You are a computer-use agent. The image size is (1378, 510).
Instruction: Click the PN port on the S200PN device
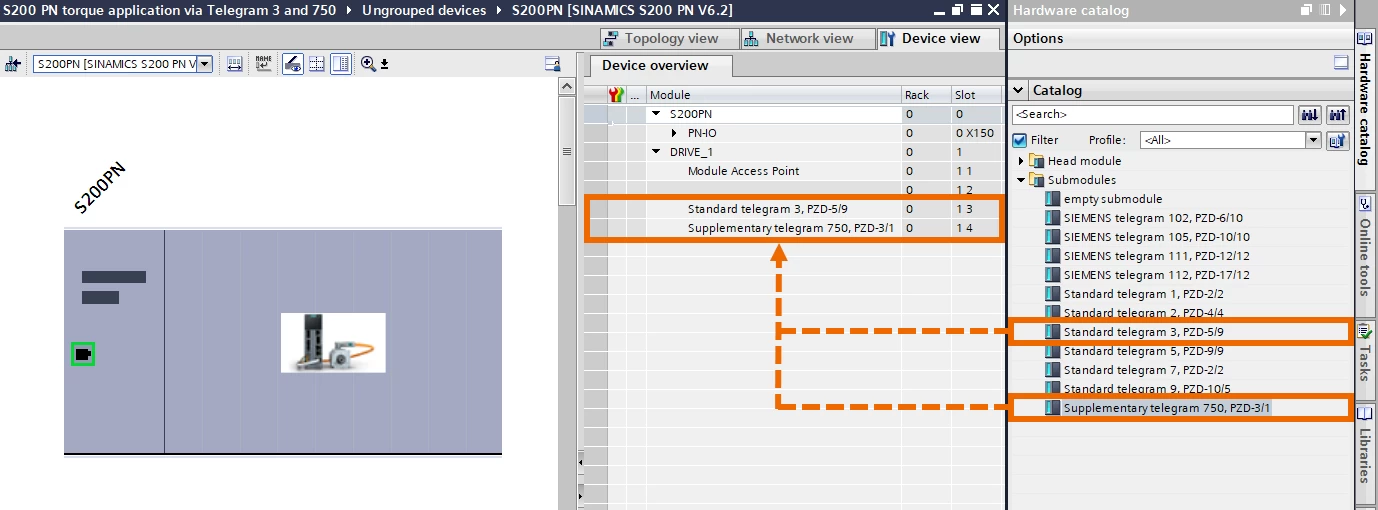click(83, 354)
